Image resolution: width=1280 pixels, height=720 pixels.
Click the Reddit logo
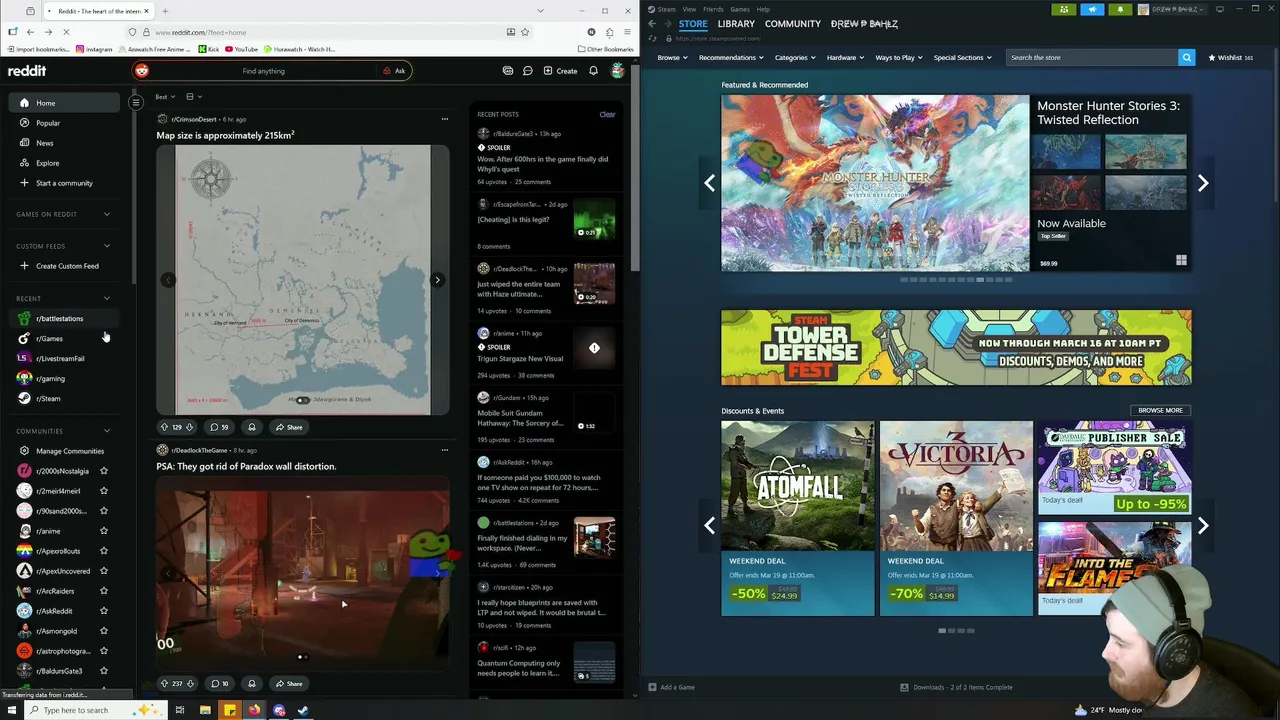point(27,71)
